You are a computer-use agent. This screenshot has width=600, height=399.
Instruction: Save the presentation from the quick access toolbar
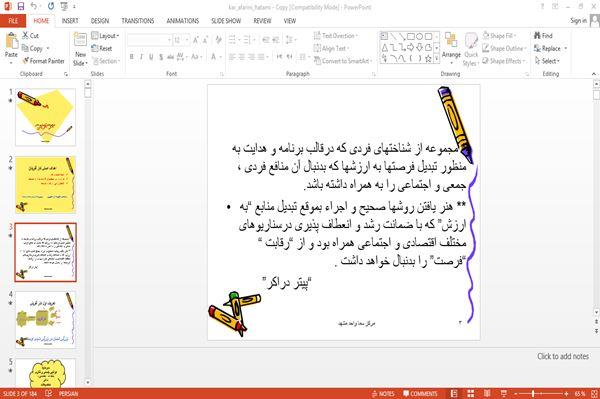[21, 6]
